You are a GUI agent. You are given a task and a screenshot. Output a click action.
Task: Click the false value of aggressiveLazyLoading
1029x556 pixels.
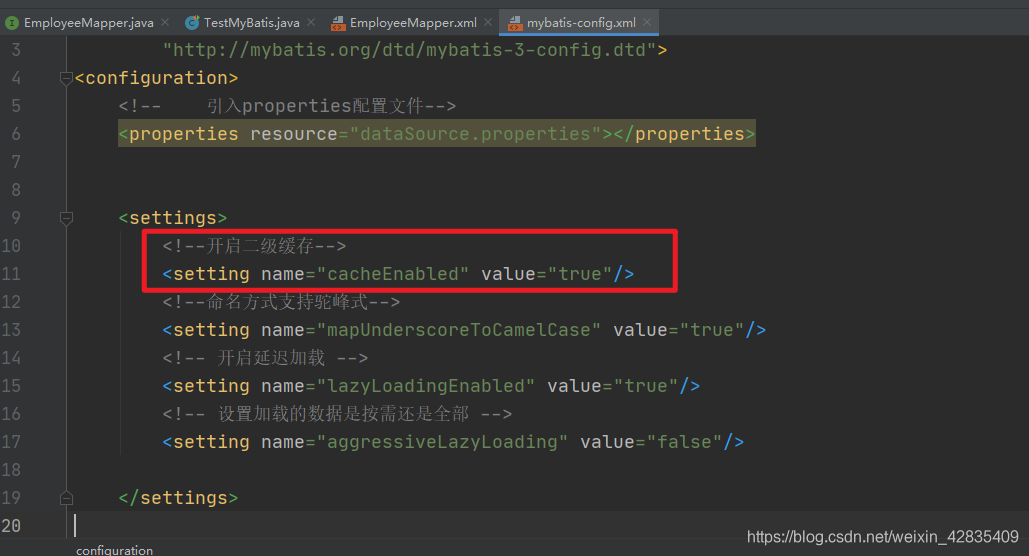point(684,442)
